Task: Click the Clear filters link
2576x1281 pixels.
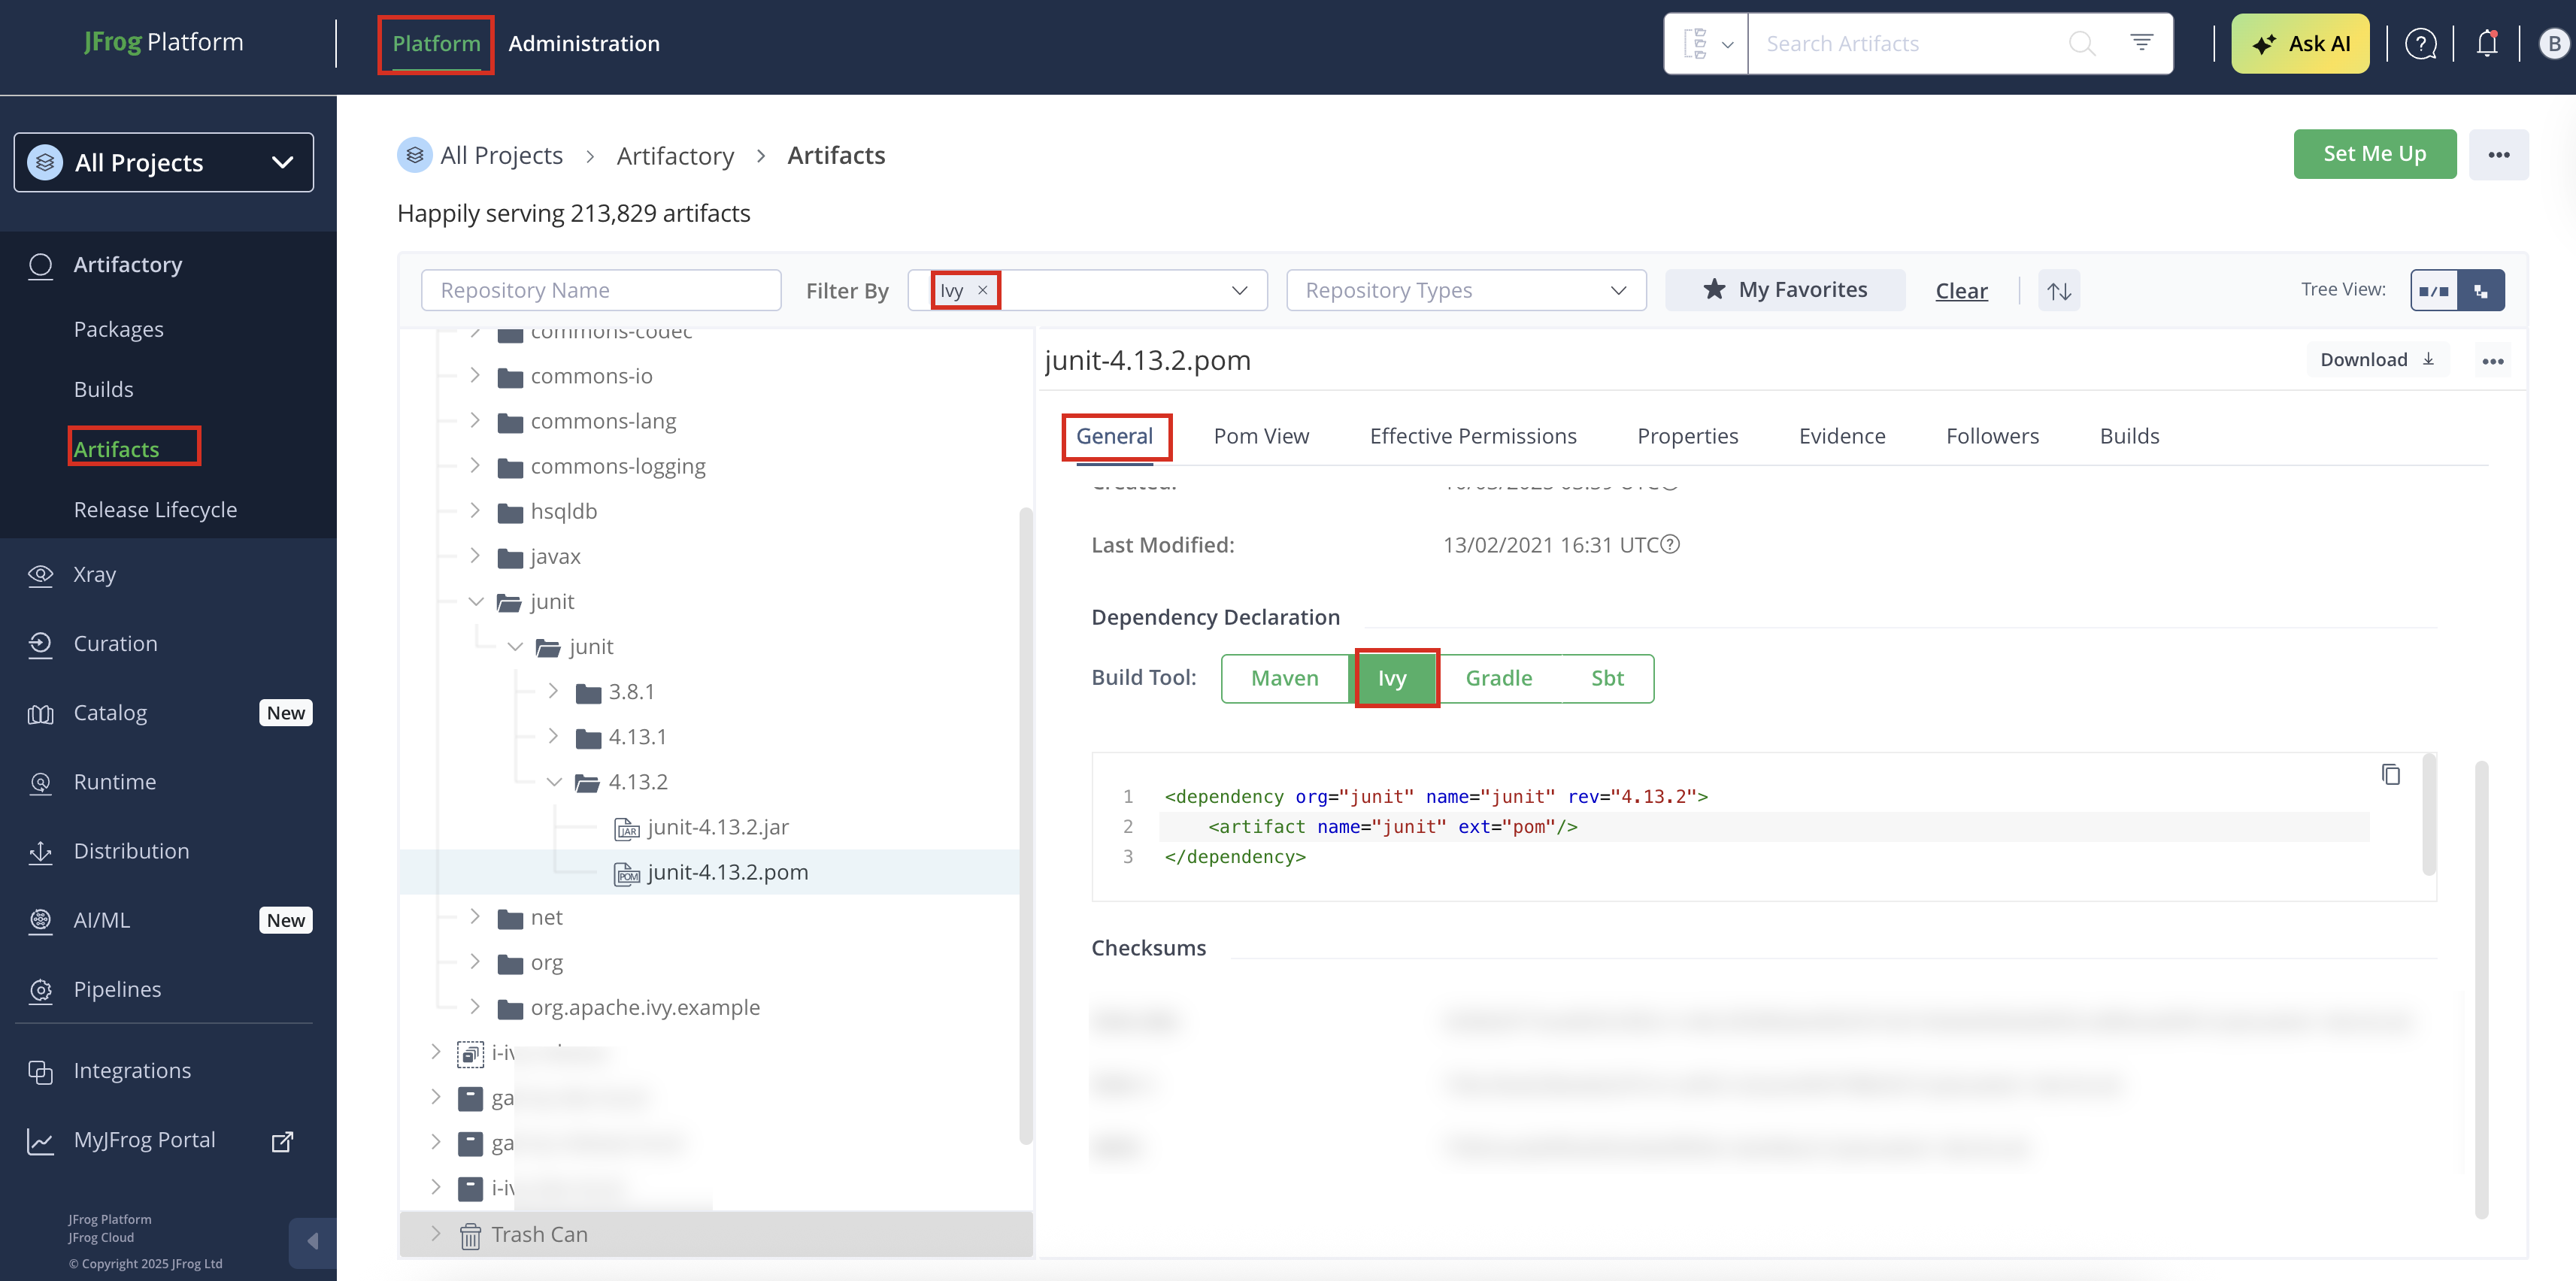Action: 1960,291
